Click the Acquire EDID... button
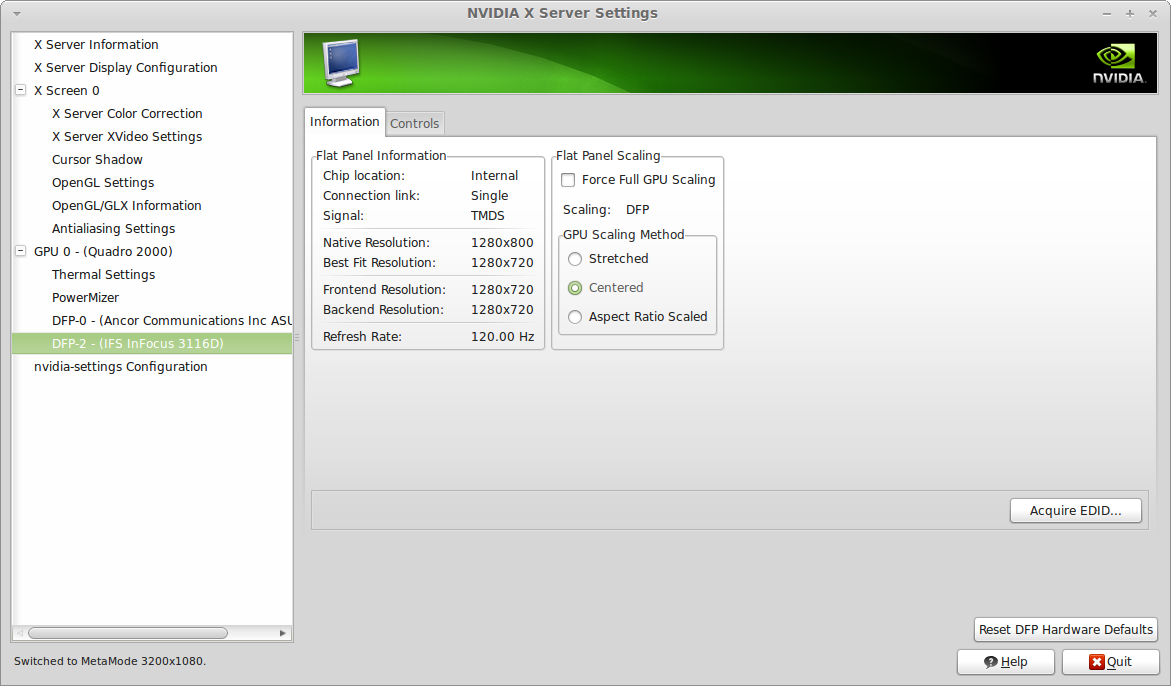 click(1075, 511)
